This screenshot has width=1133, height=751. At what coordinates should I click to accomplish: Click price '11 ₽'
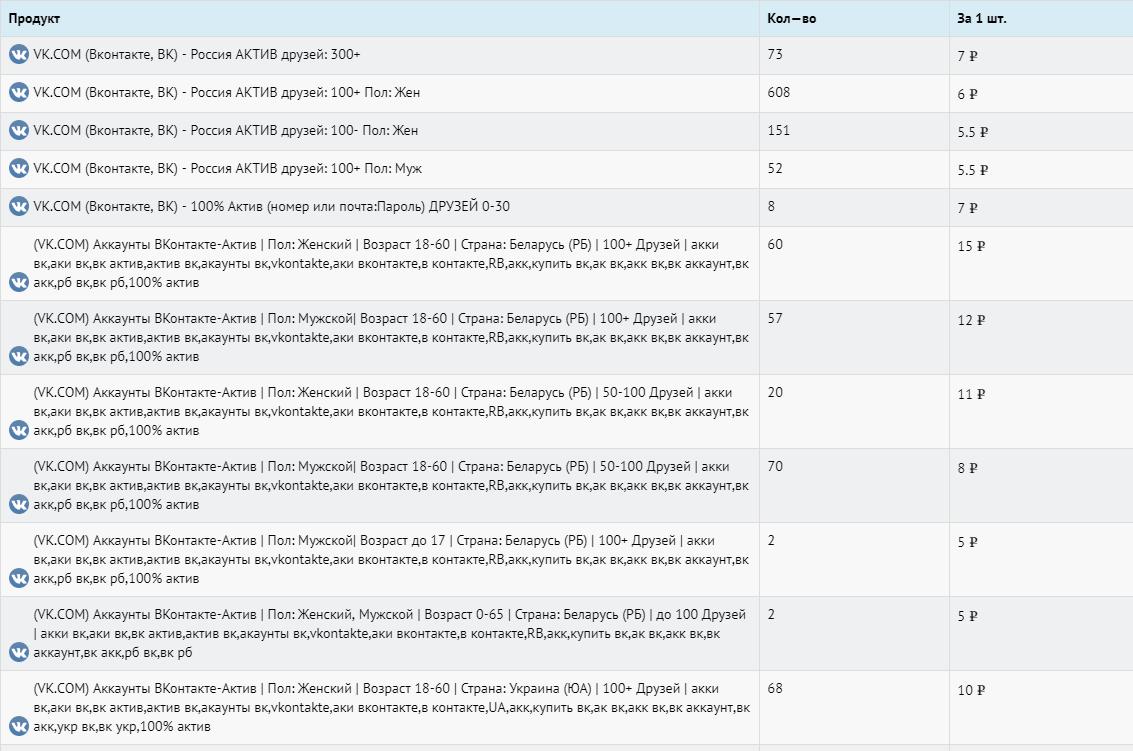[x=971, y=394]
